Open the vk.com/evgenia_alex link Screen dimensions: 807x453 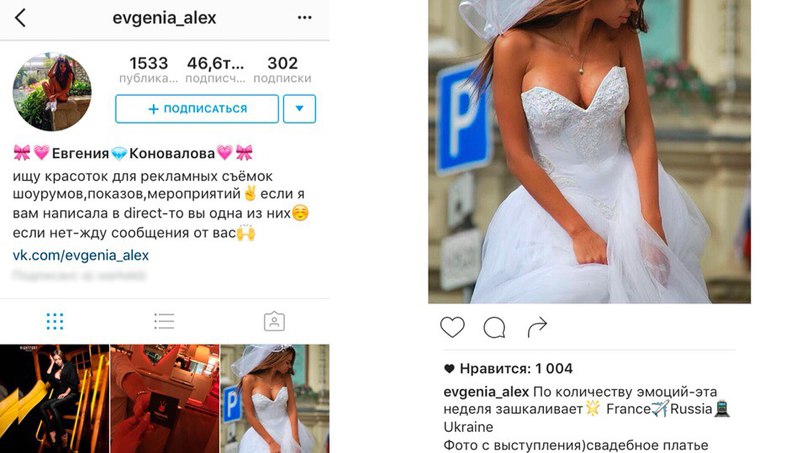tap(81, 255)
